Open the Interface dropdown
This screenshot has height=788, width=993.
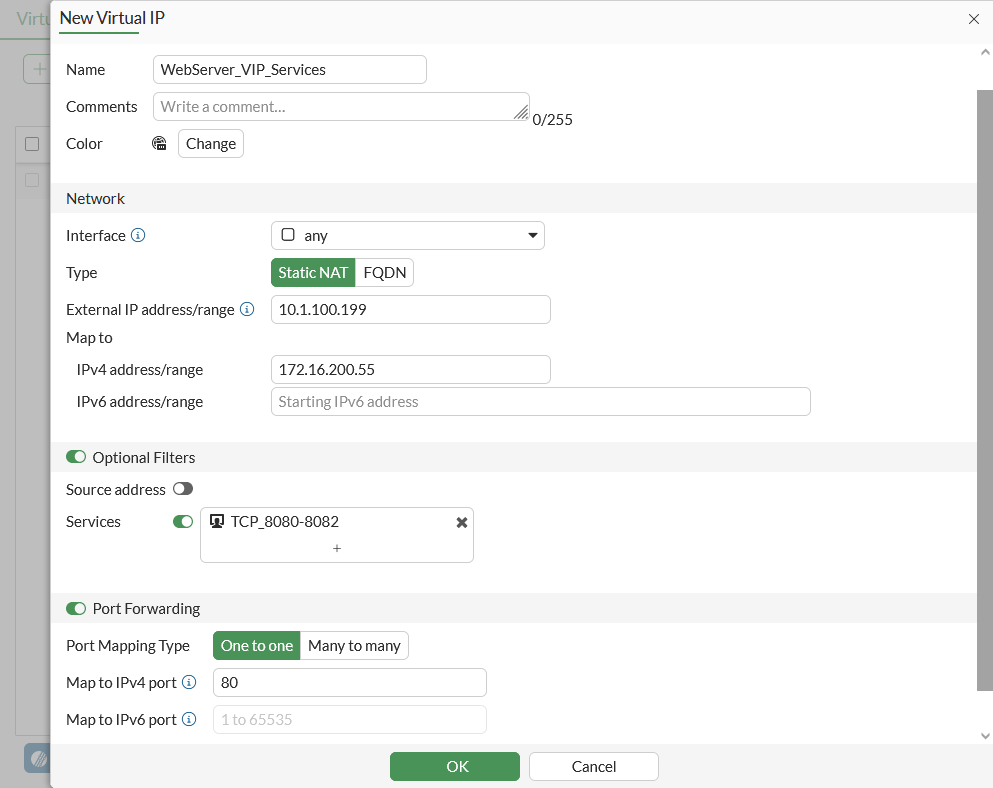tap(408, 236)
